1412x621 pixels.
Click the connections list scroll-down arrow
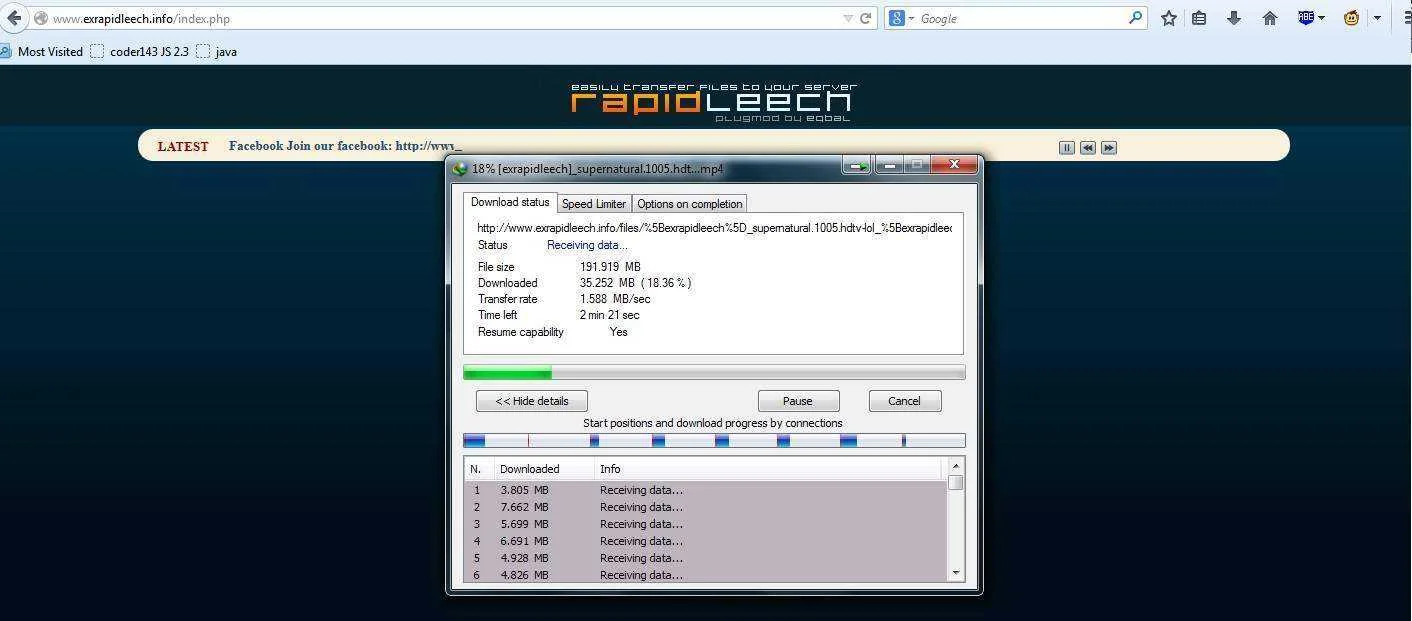[x=956, y=573]
